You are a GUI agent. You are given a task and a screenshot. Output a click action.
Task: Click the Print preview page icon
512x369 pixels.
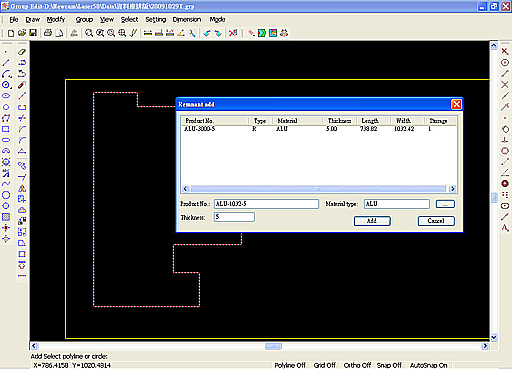point(59,33)
